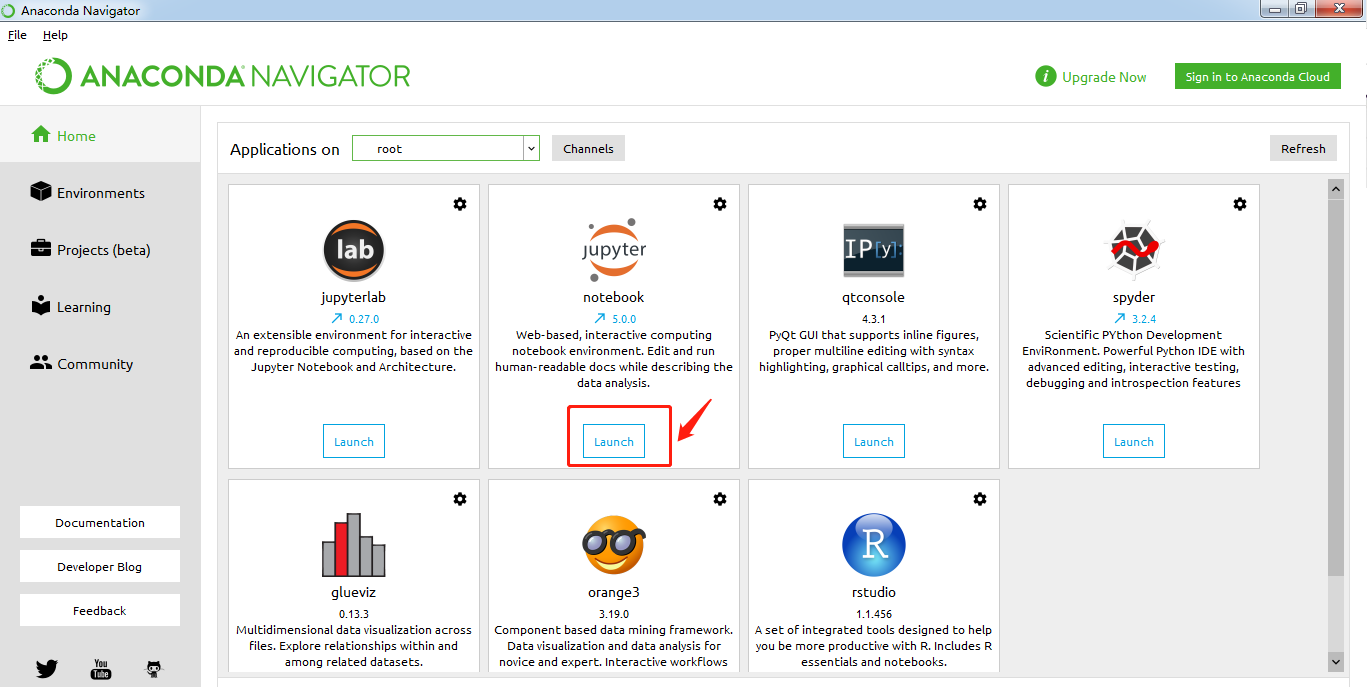Open the Twitter link icon
1367x687 pixels.
point(47,668)
